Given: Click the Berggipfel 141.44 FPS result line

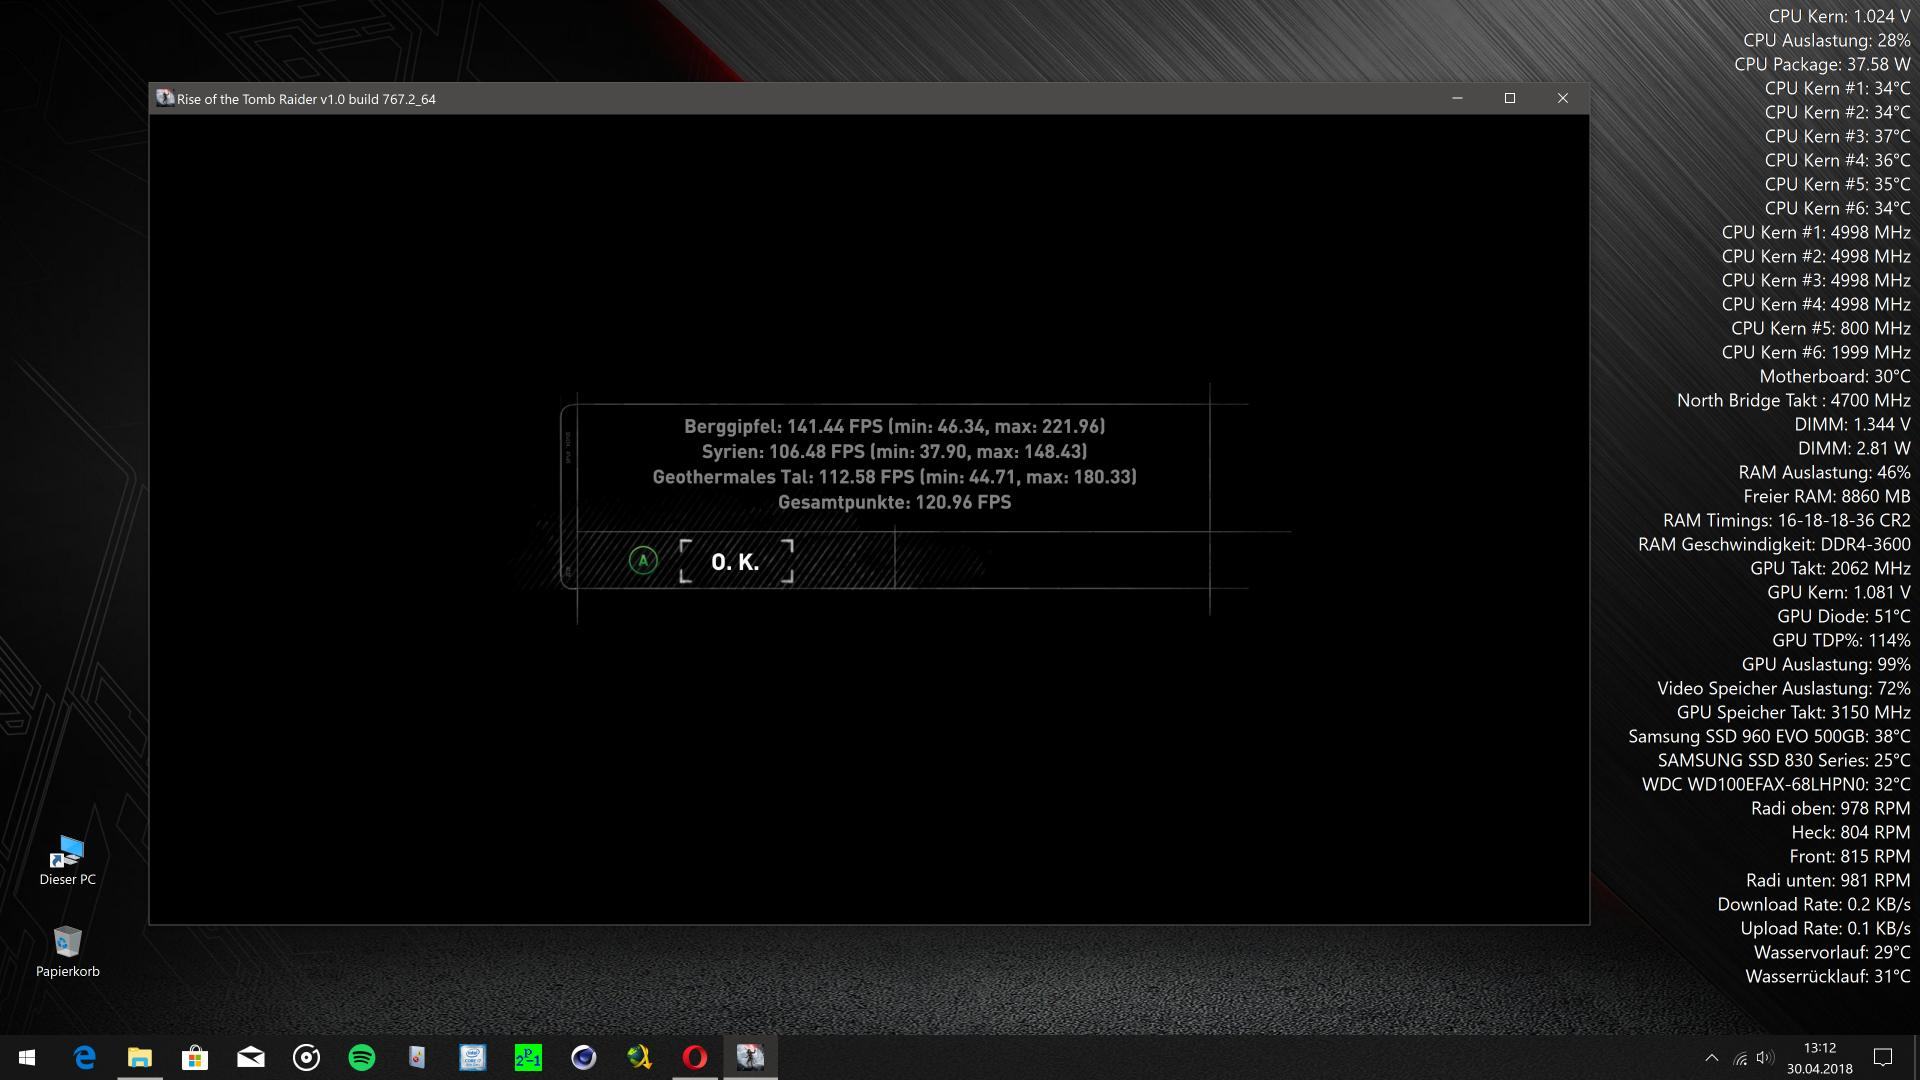Looking at the screenshot, I should point(894,426).
